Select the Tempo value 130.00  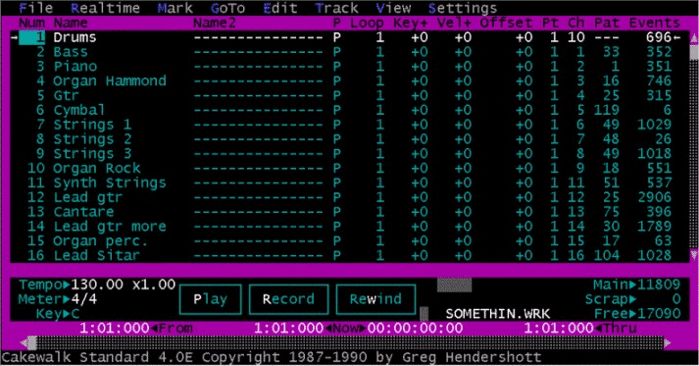tap(97, 284)
